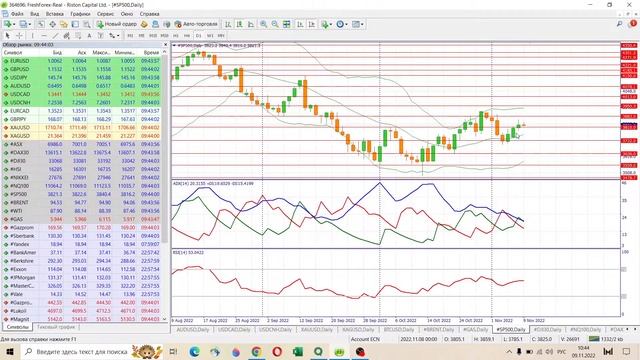640x360 pixels.
Task: Open Excel from the taskbar
Action: pyautogui.click(x=298, y=351)
